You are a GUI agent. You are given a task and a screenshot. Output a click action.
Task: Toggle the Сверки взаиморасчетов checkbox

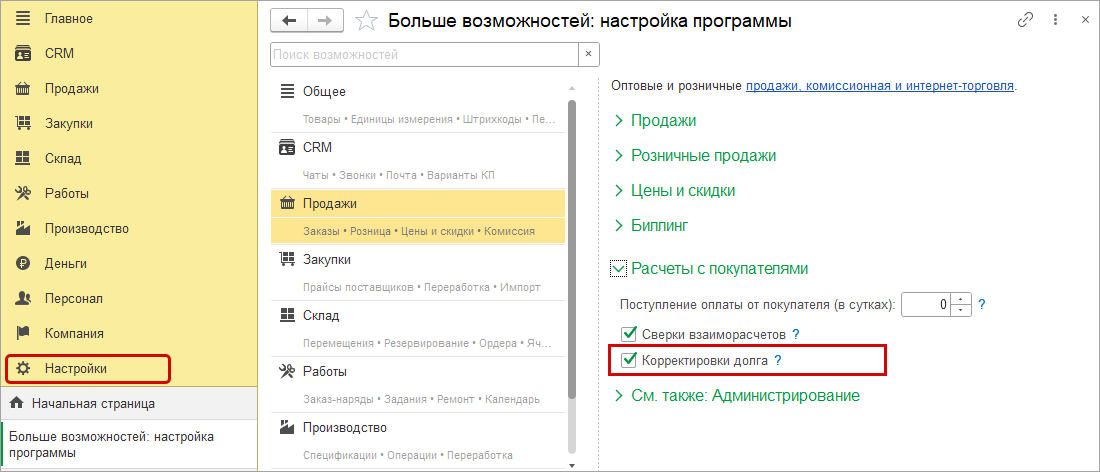tap(629, 334)
